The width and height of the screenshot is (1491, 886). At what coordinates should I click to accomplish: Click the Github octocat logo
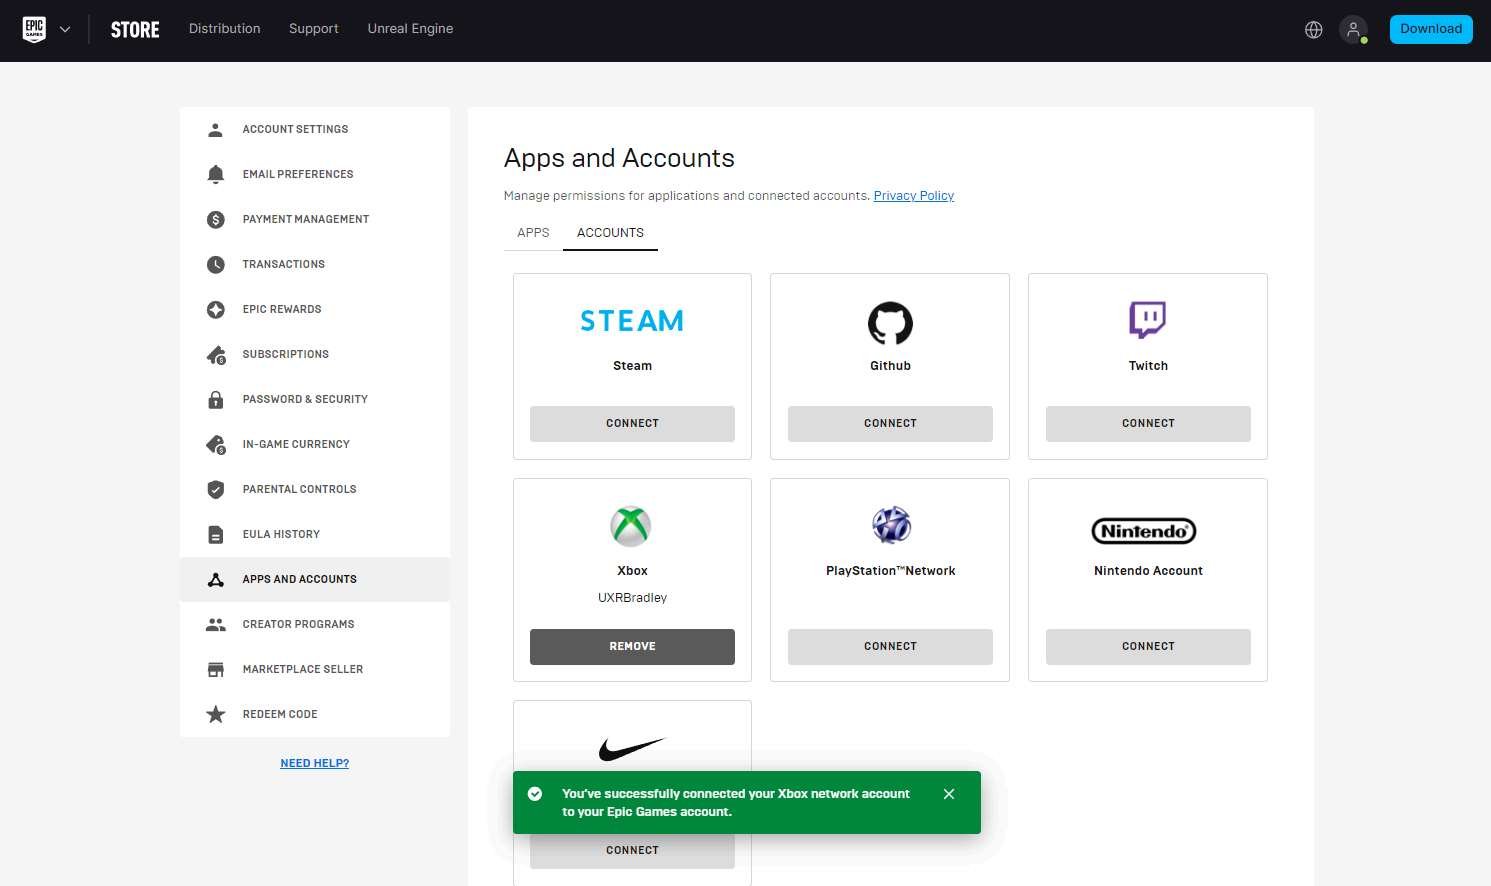click(890, 323)
